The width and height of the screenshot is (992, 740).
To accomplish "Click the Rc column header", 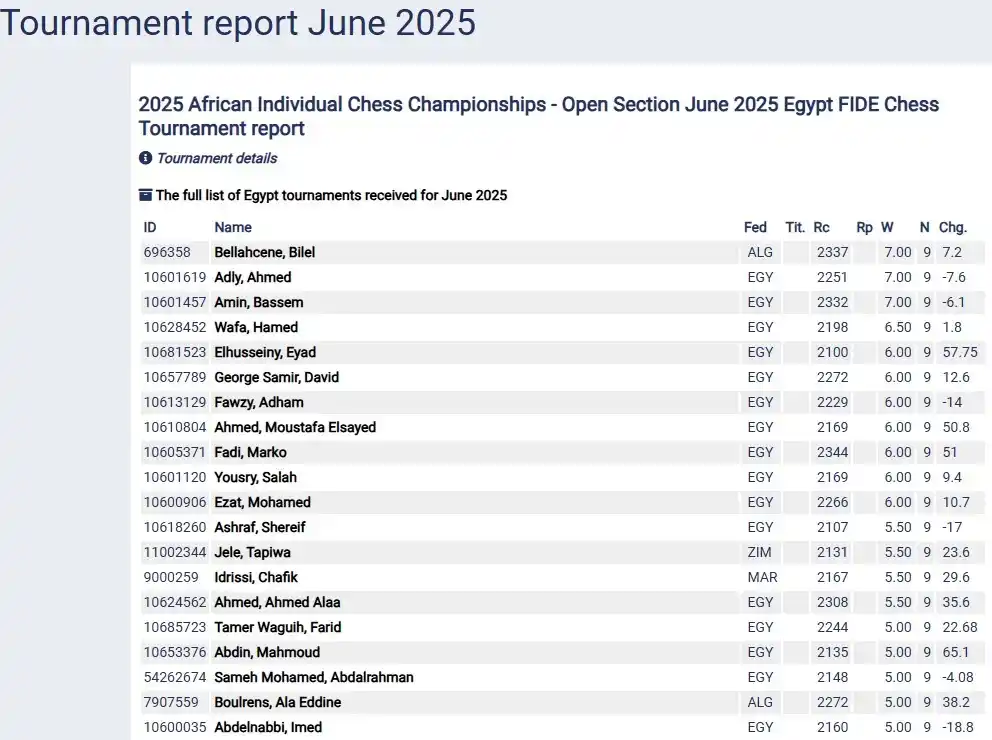I will pyautogui.click(x=821, y=228).
